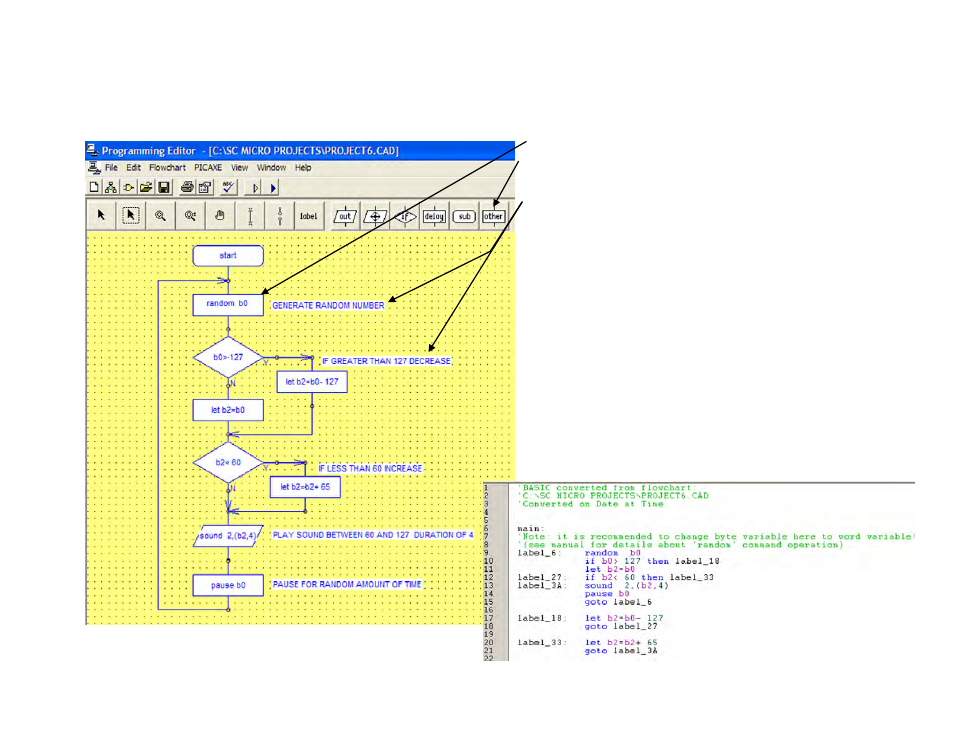Click the 'IF LESS THAN 60 INCREASE' label
954x737 pixels.
(x=371, y=468)
